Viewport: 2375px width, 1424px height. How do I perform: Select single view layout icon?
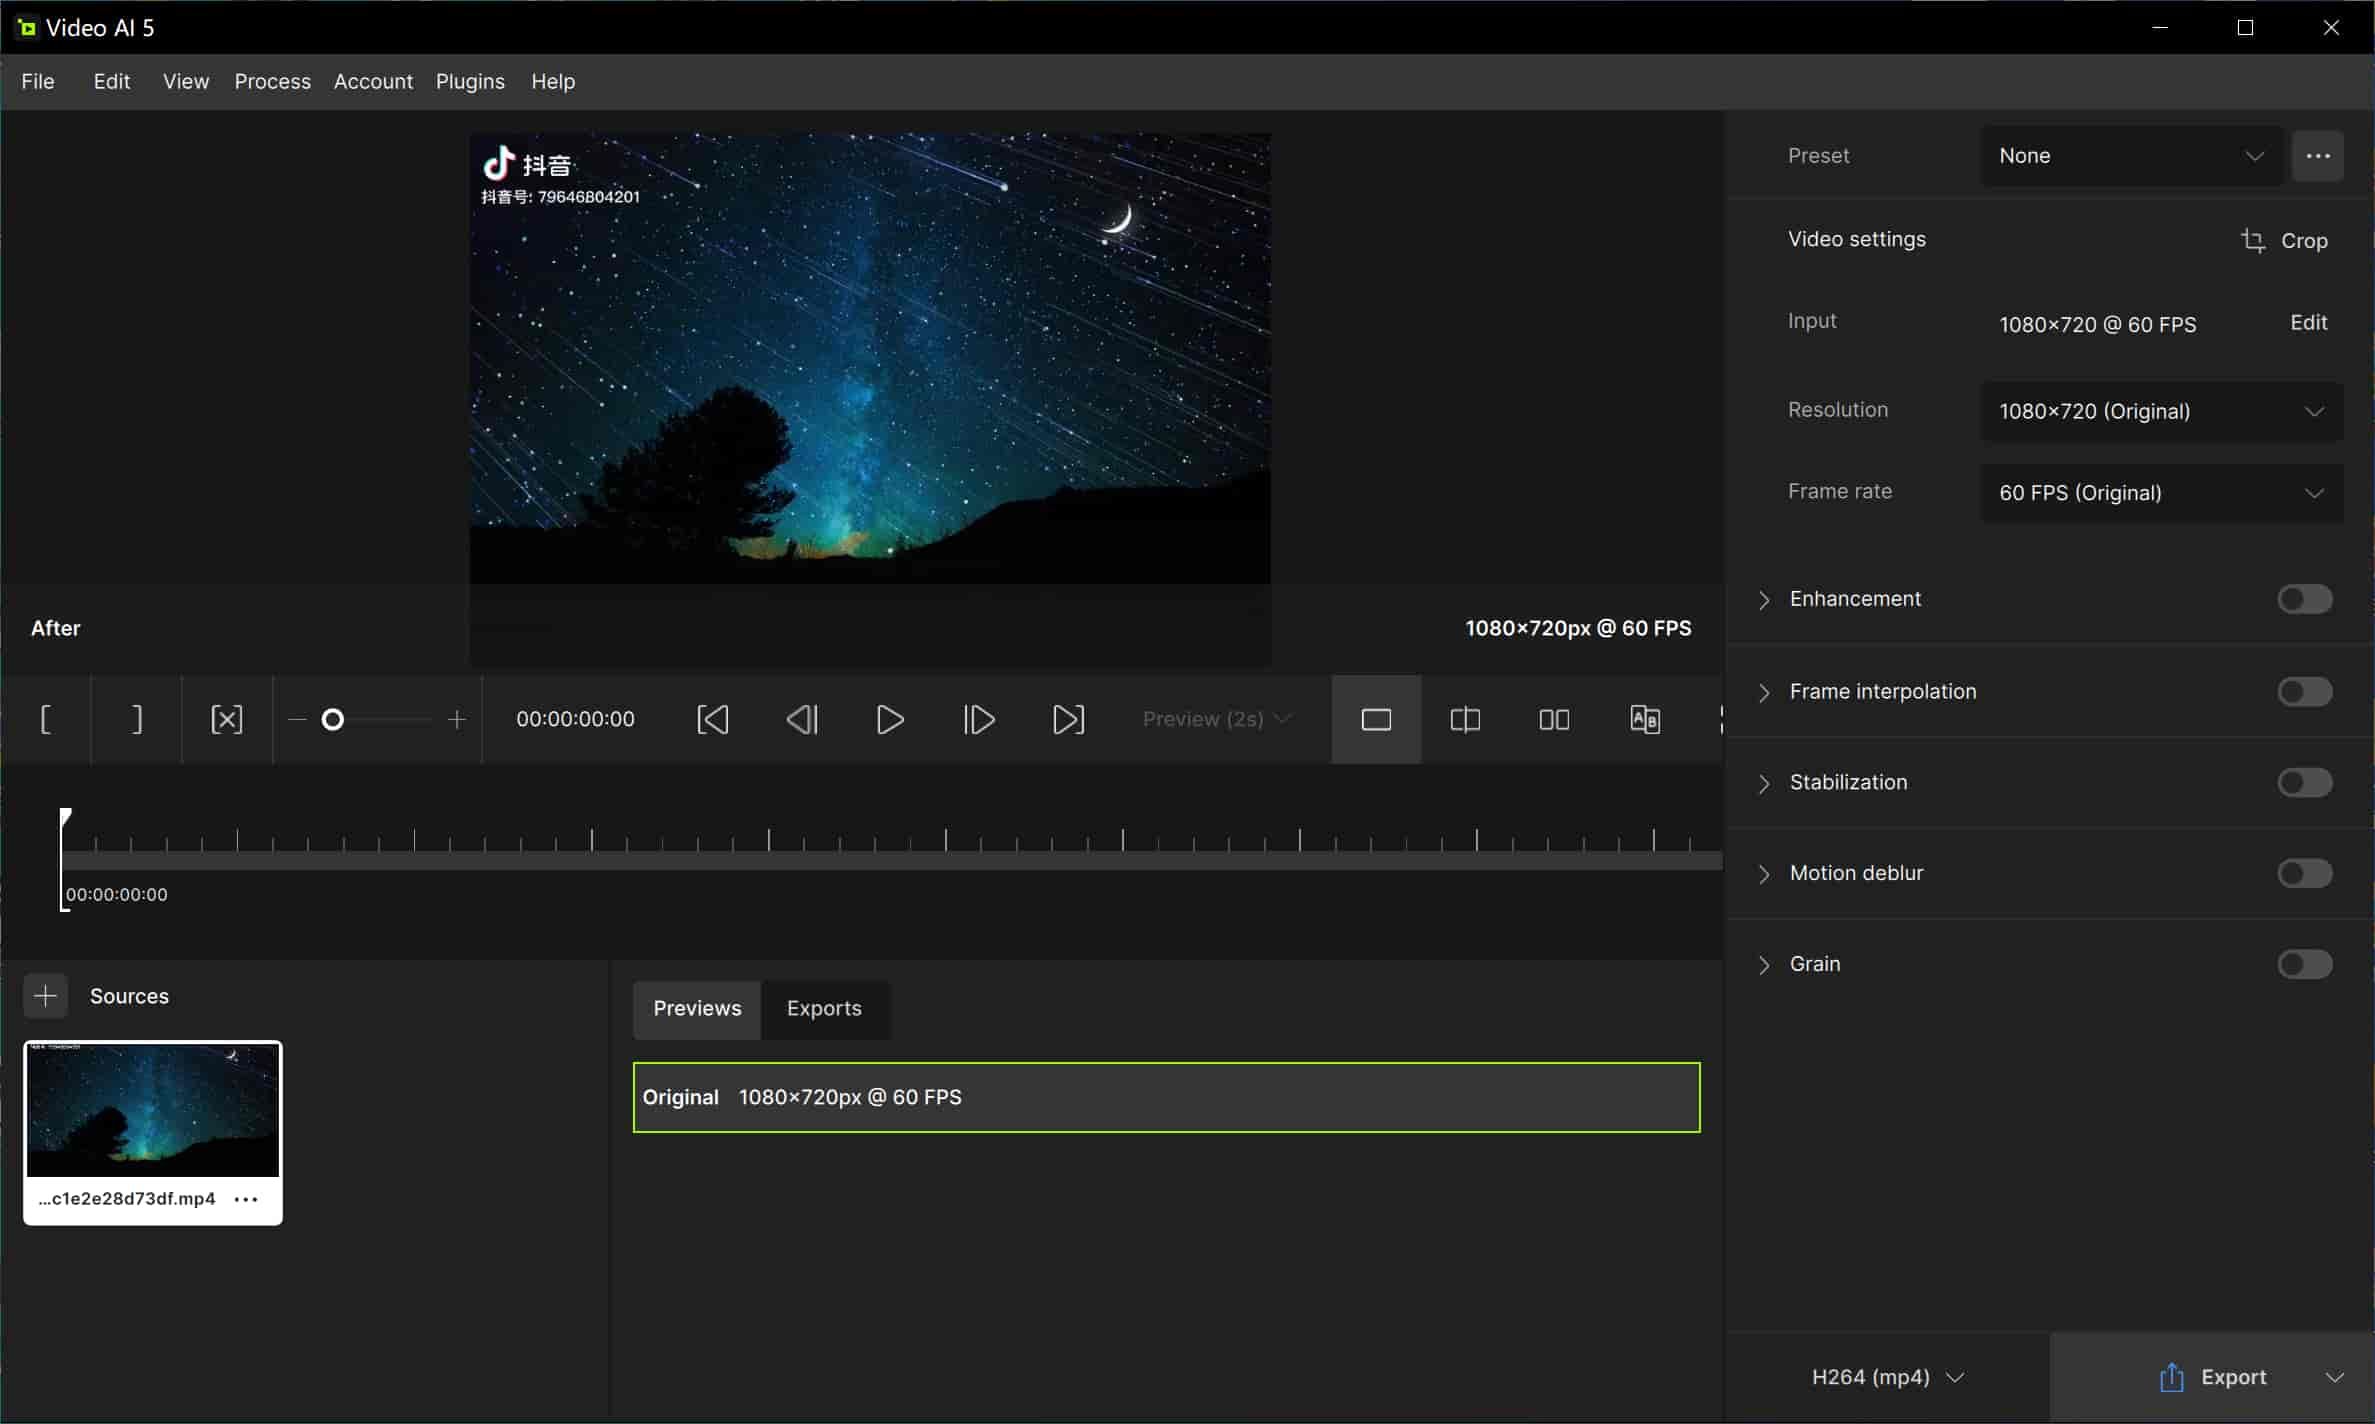(x=1376, y=719)
